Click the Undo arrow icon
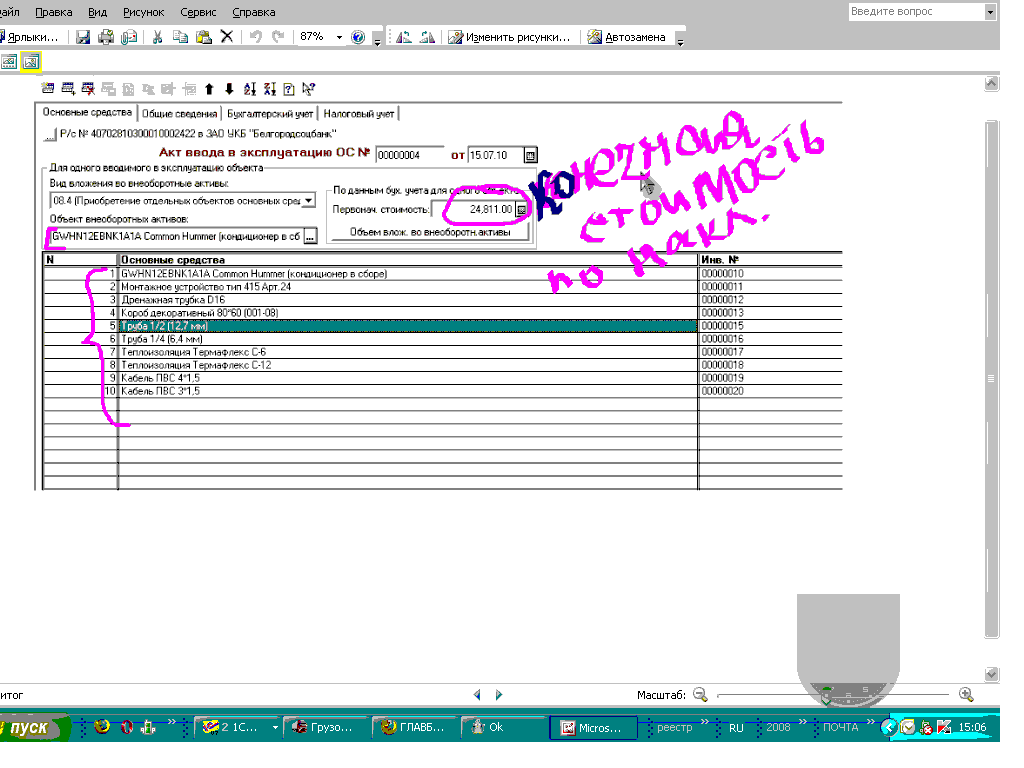The height and width of the screenshot is (768, 1024). point(256,37)
